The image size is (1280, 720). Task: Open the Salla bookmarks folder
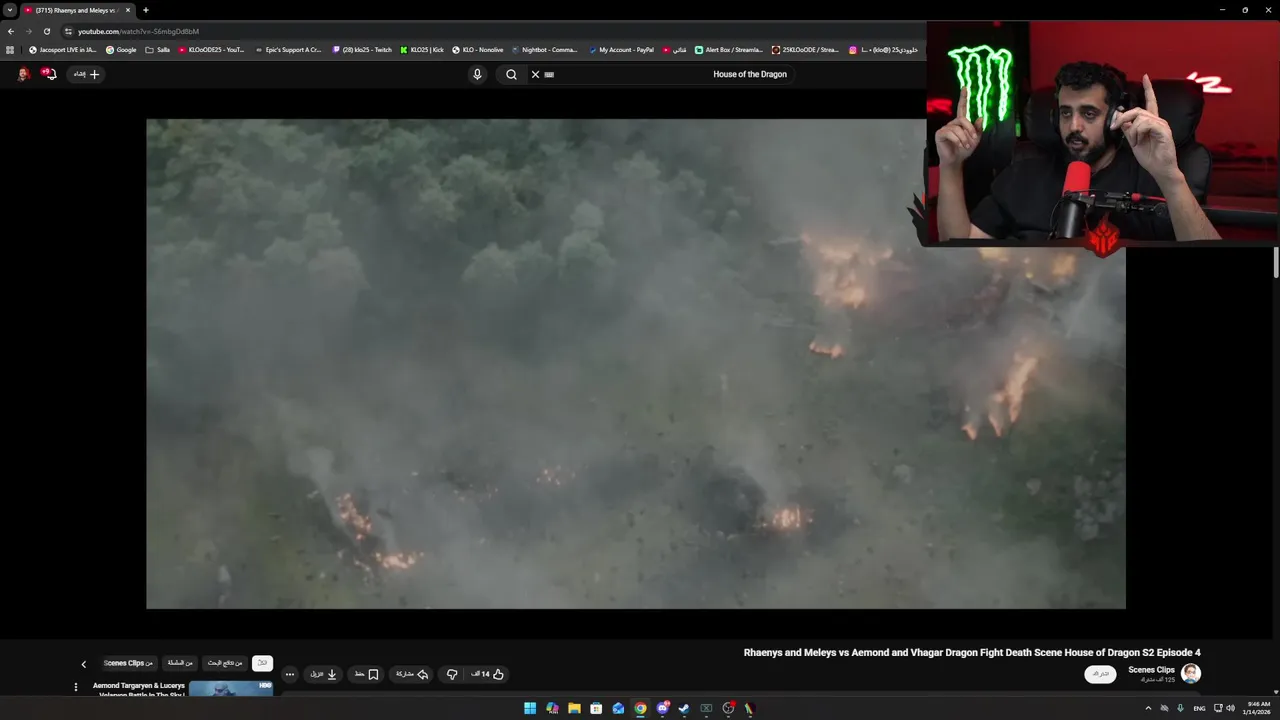tap(158, 49)
